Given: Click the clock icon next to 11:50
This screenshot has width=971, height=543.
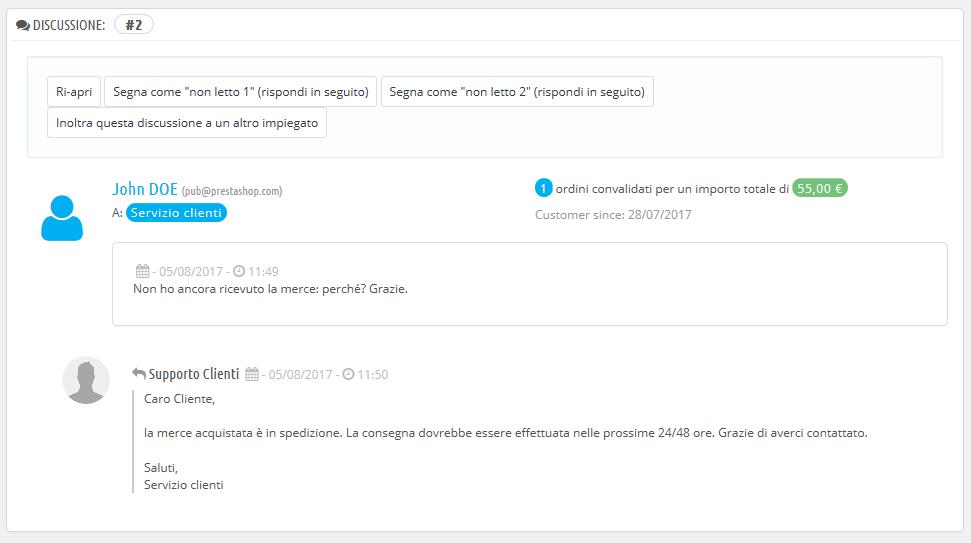Looking at the screenshot, I should coord(348,374).
